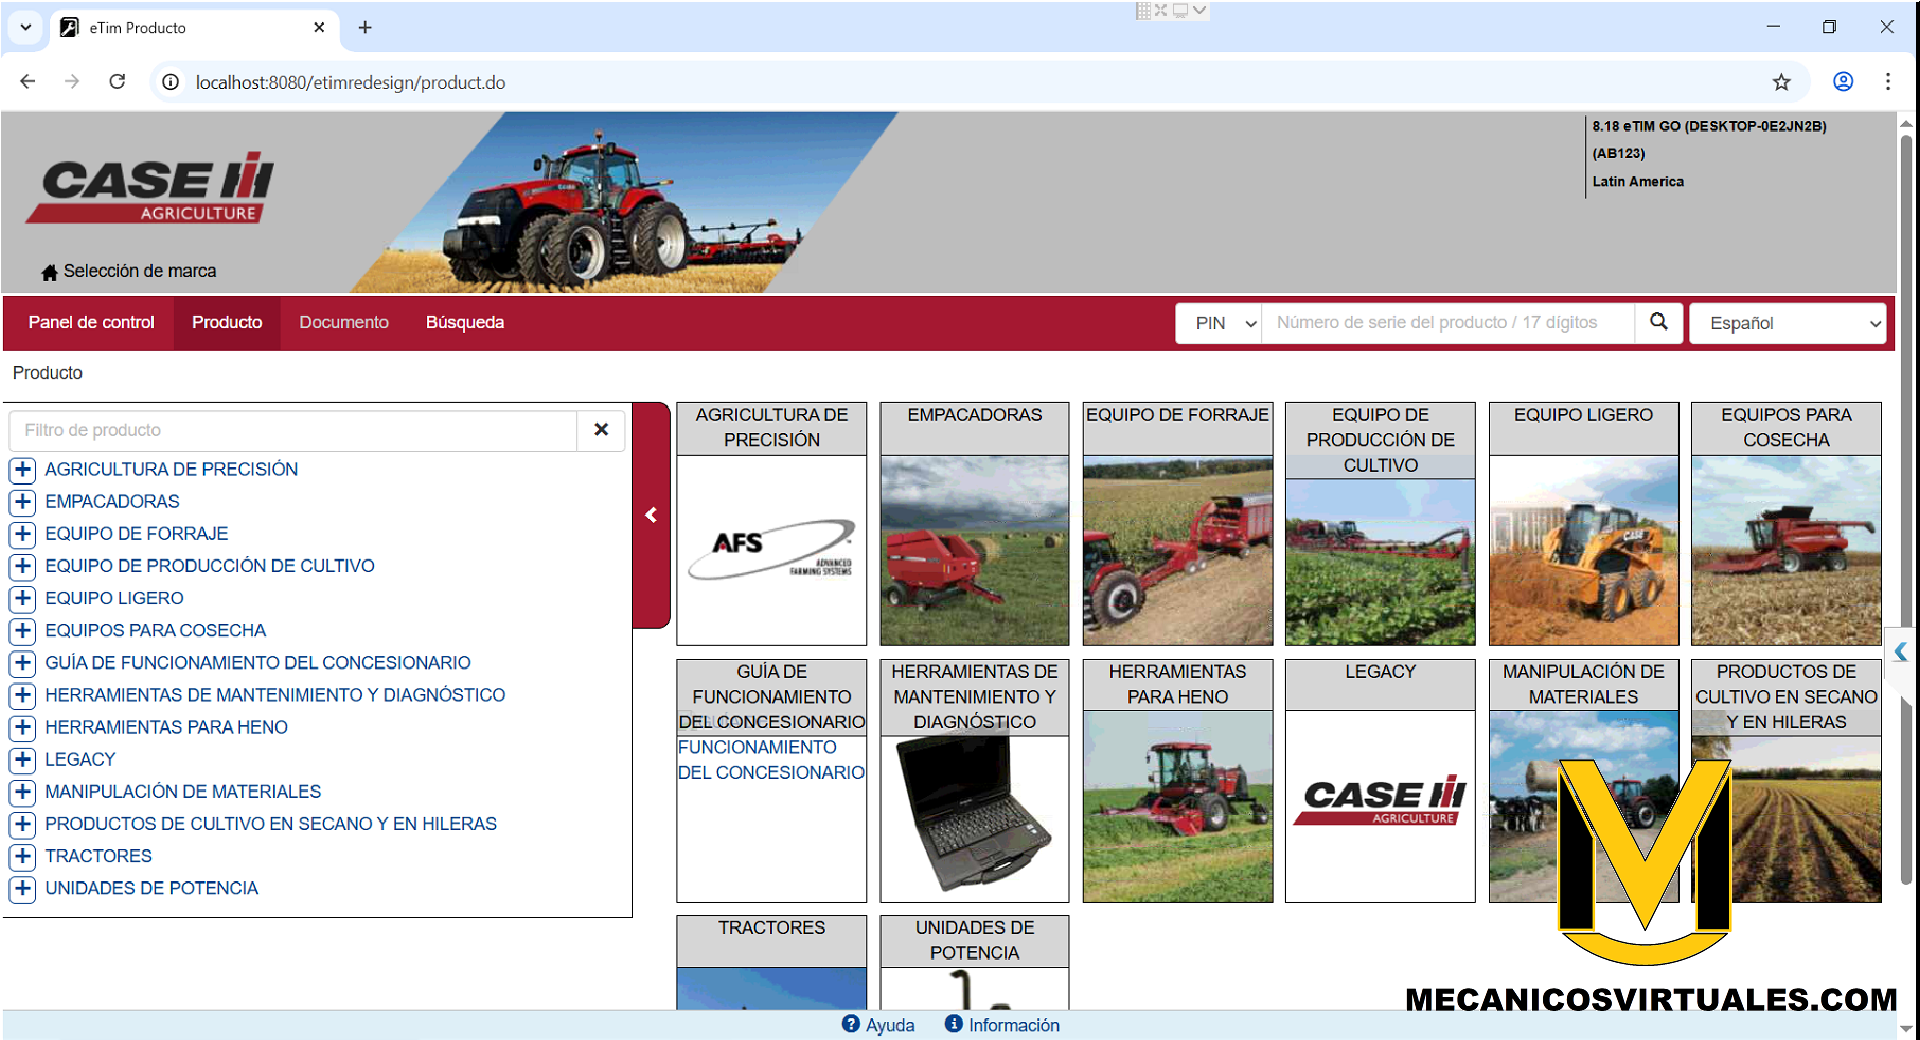1920x1040 pixels.
Task: Open the EQUIPO LIGERO skid steer thumbnail
Action: pos(1583,550)
